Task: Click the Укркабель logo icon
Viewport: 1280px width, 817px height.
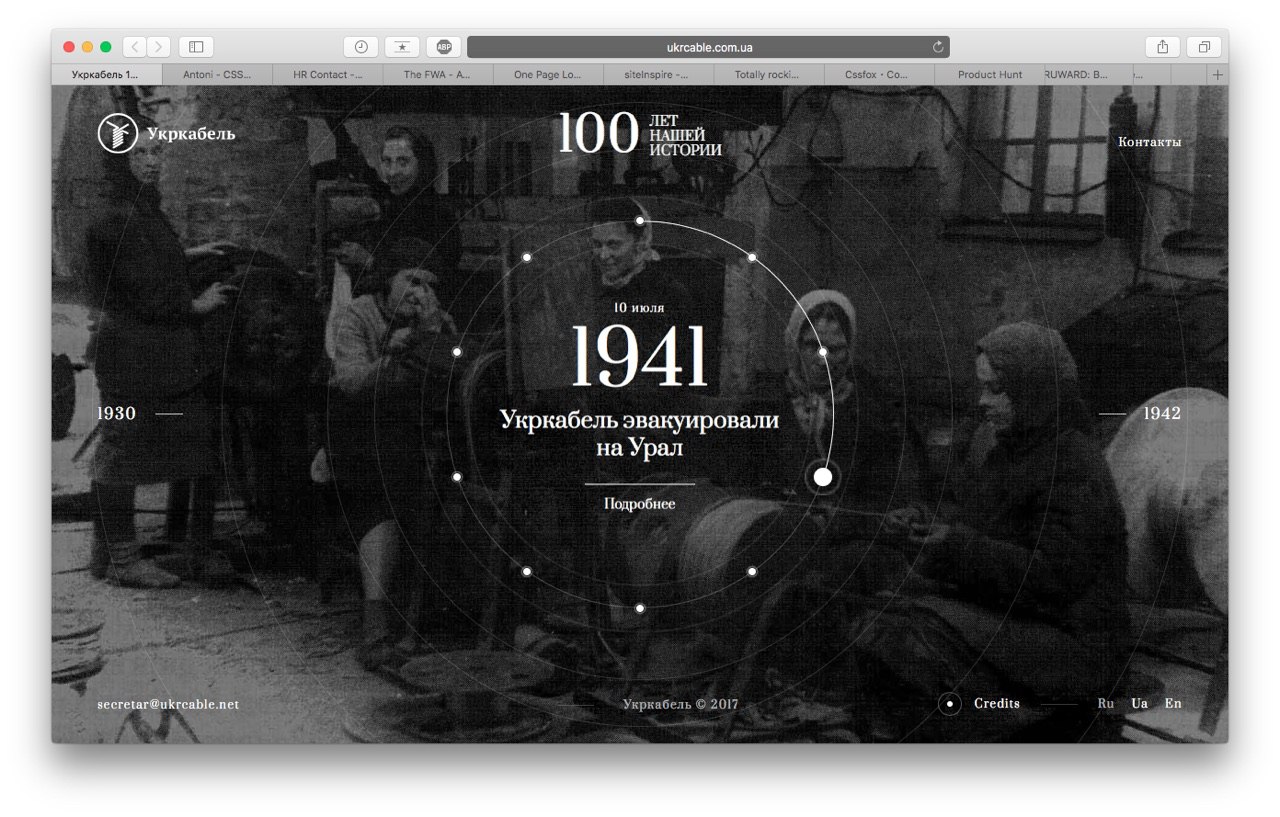Action: pyautogui.click(x=117, y=133)
